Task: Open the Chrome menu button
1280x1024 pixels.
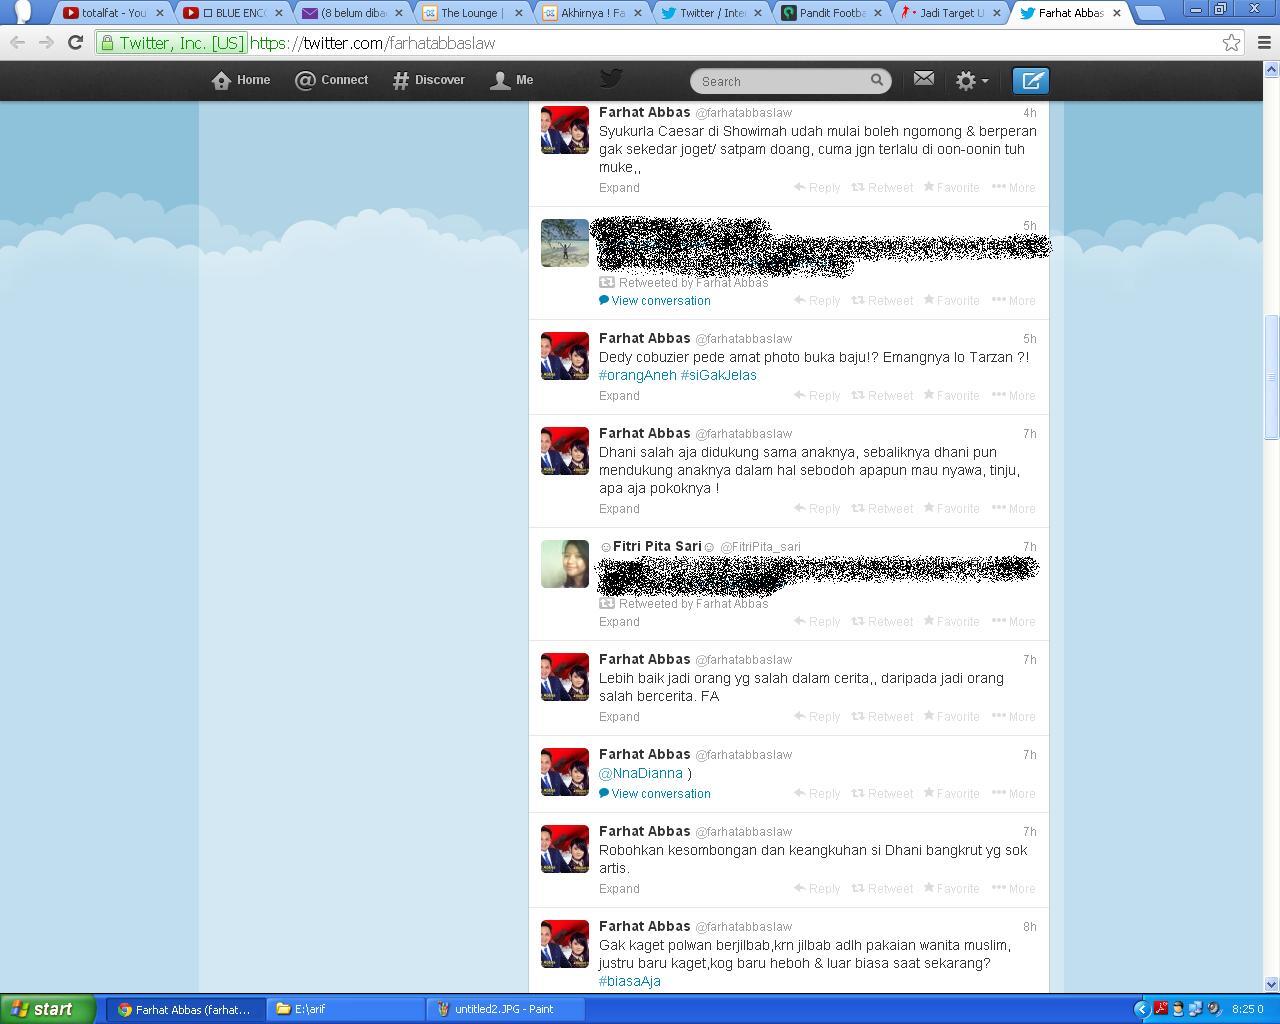Action: pos(1264,43)
